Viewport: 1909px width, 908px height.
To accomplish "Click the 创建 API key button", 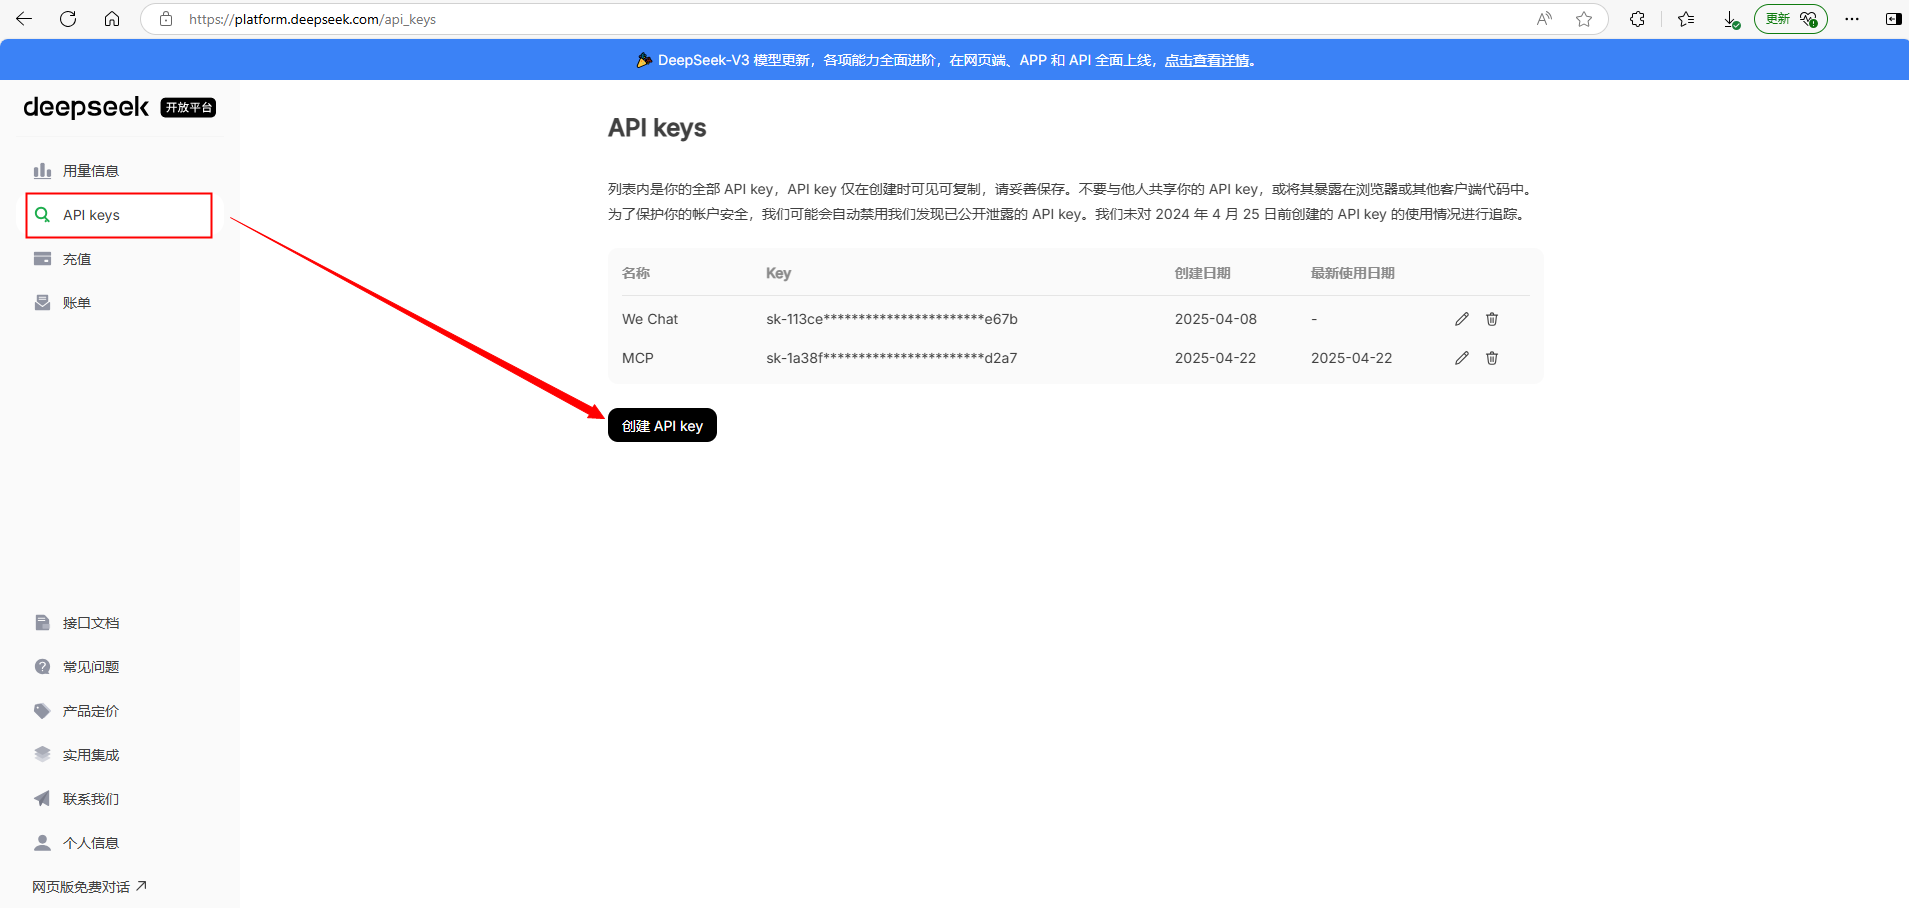I will point(662,424).
